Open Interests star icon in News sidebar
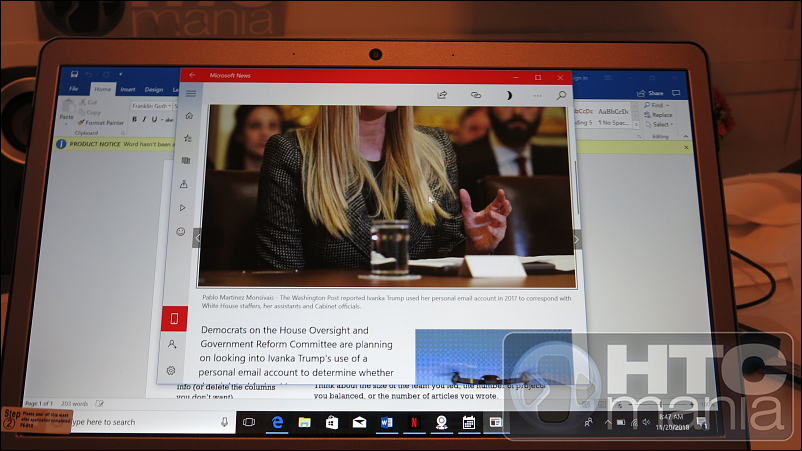The height and width of the screenshot is (451, 802). (188, 138)
